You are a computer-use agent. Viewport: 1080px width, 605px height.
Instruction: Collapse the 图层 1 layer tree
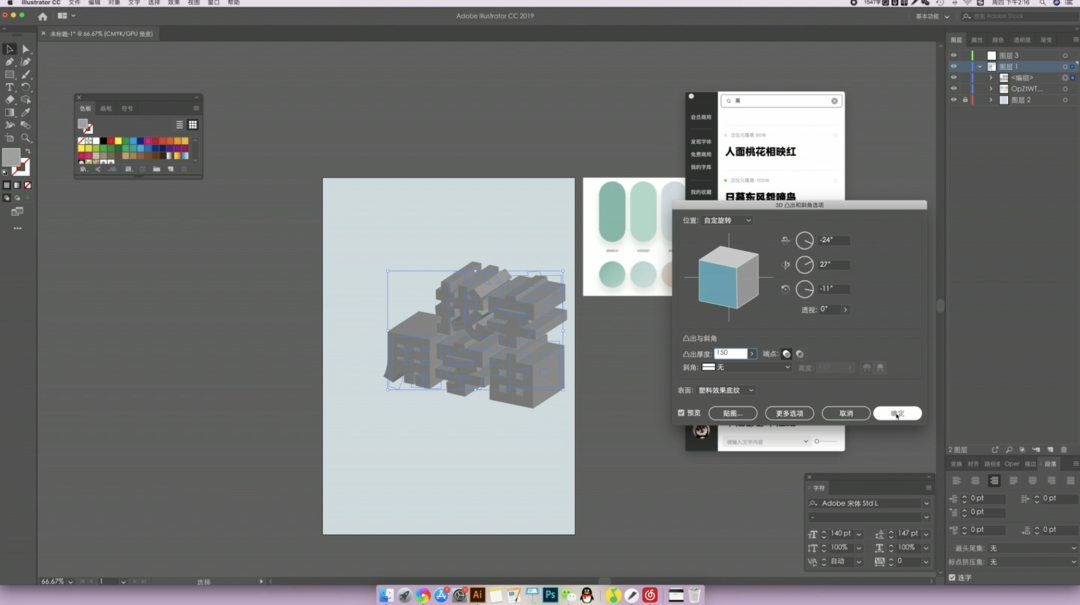[x=980, y=67]
